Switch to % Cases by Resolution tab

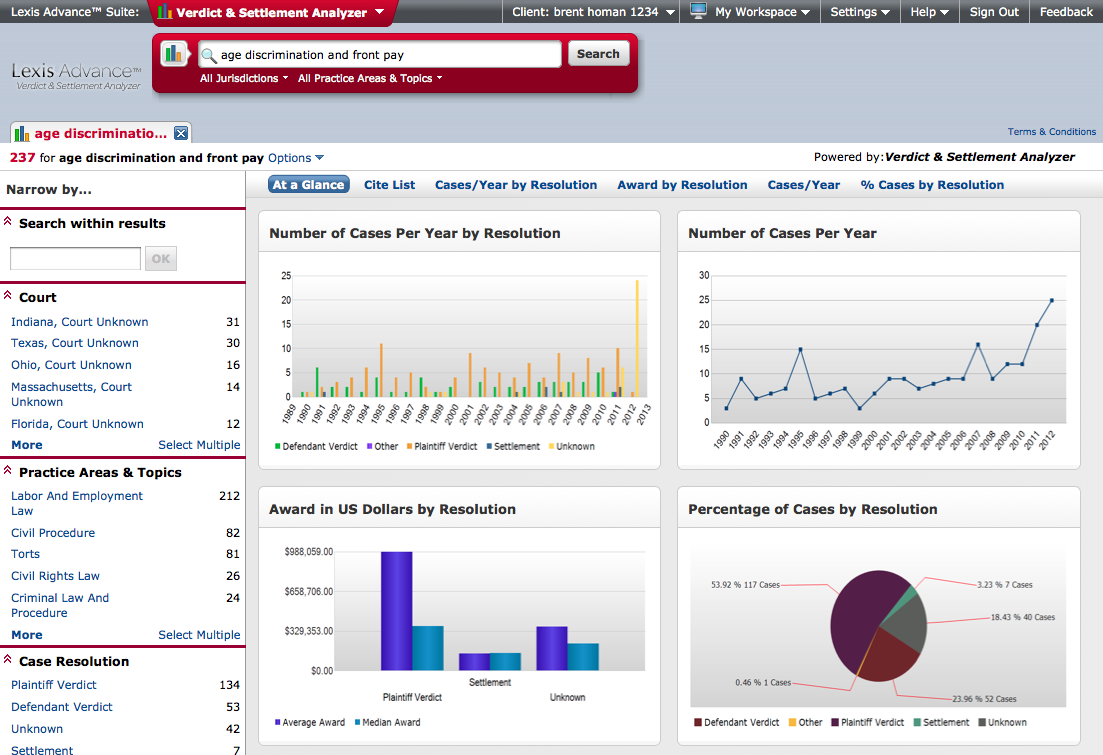coord(932,184)
